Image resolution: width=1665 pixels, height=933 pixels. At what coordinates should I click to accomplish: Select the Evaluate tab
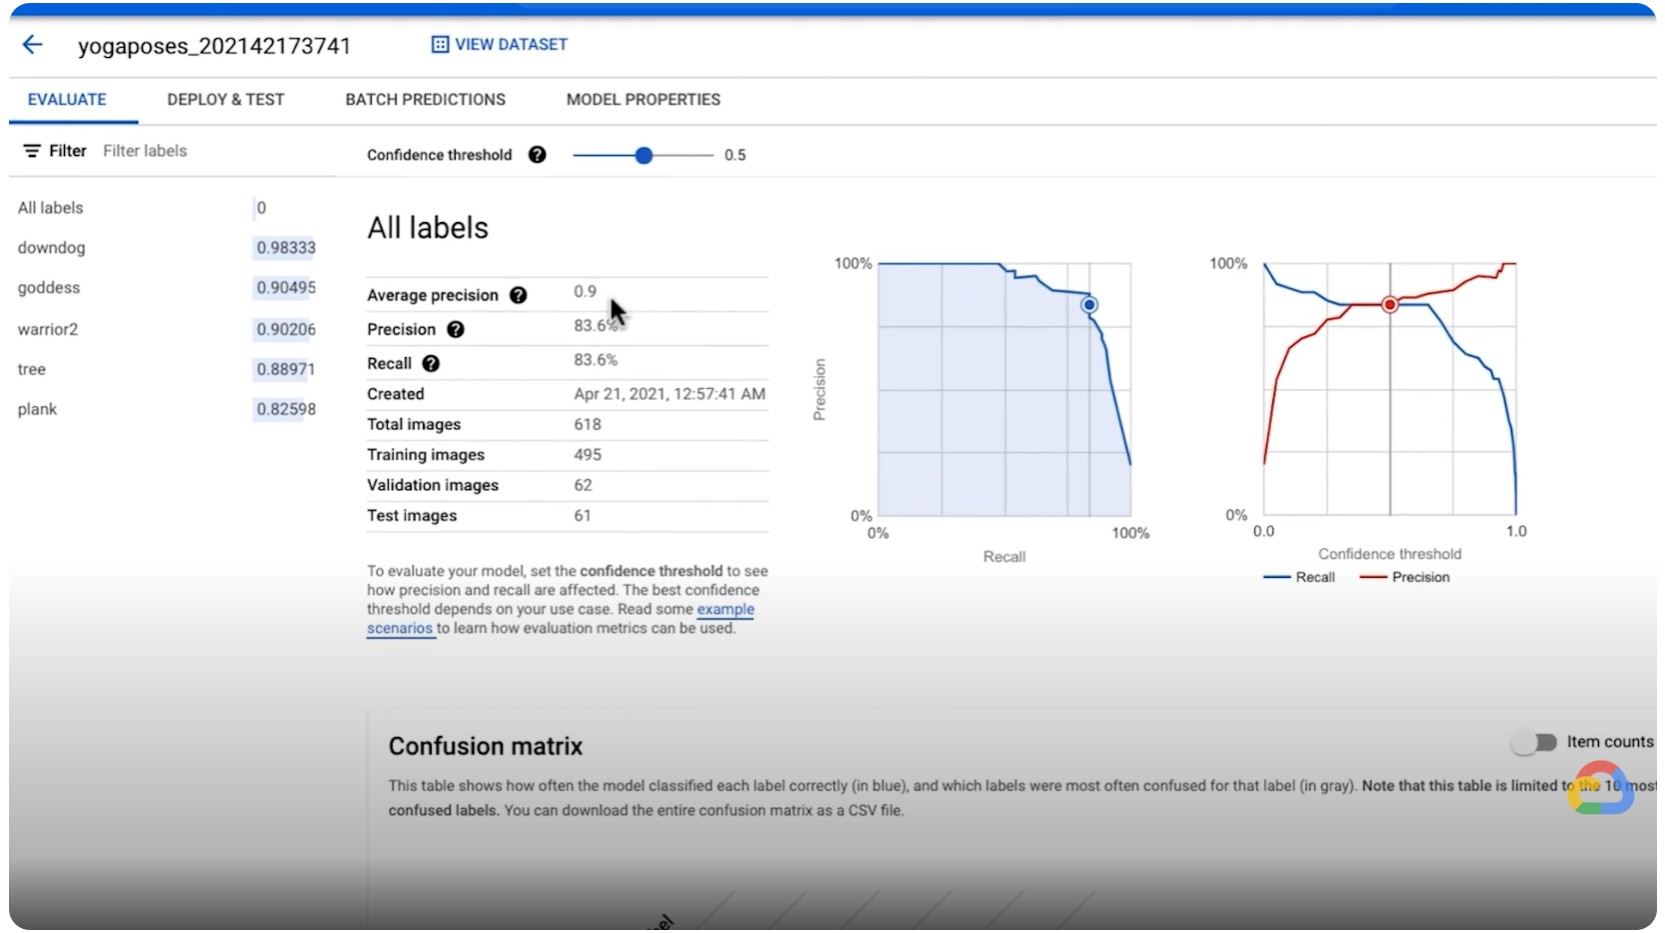click(x=67, y=100)
